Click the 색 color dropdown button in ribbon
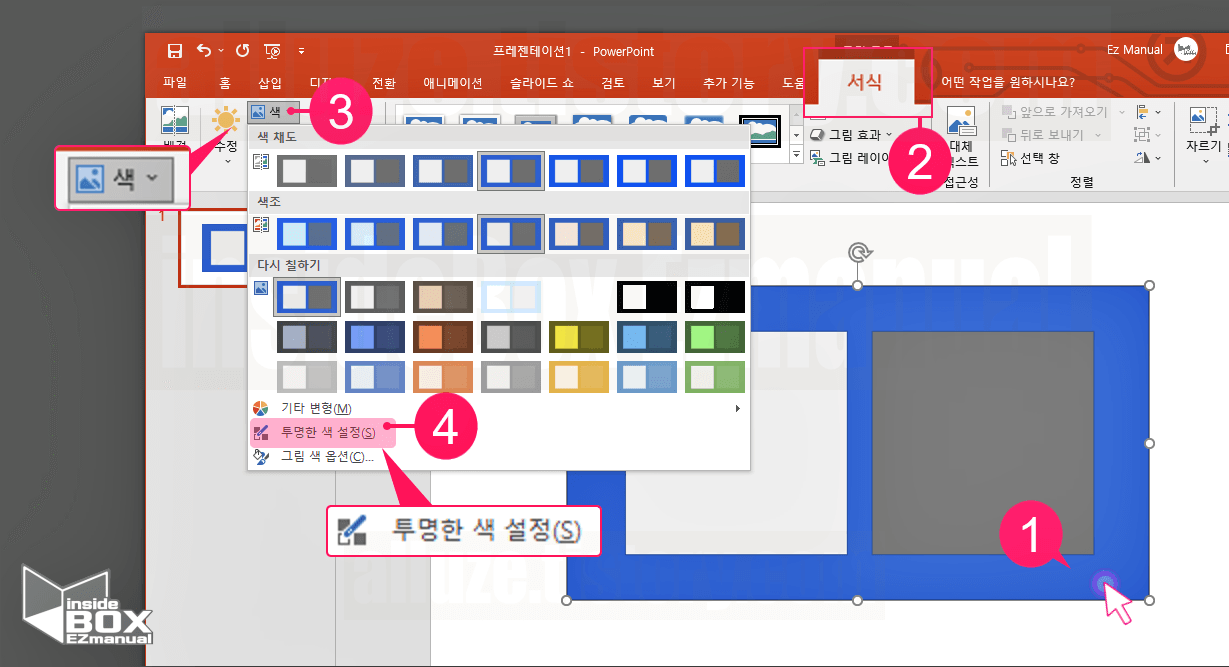The height and width of the screenshot is (667, 1229). [x=273, y=112]
